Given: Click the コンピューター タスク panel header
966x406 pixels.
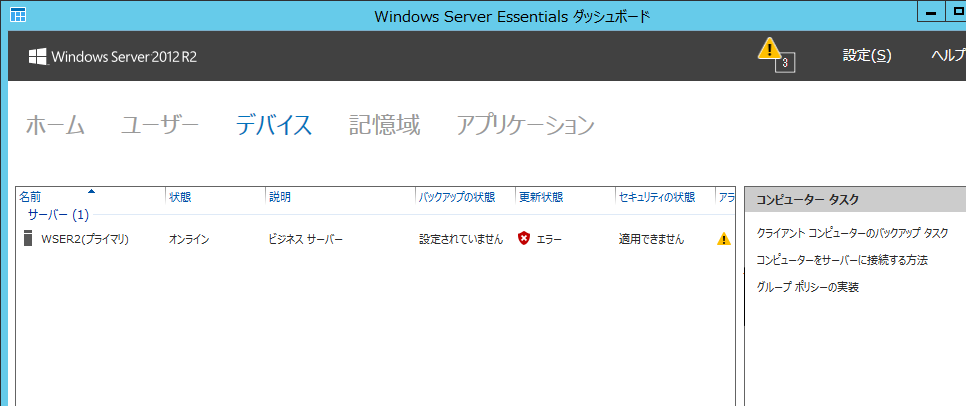Looking at the screenshot, I should pyautogui.click(x=855, y=200).
